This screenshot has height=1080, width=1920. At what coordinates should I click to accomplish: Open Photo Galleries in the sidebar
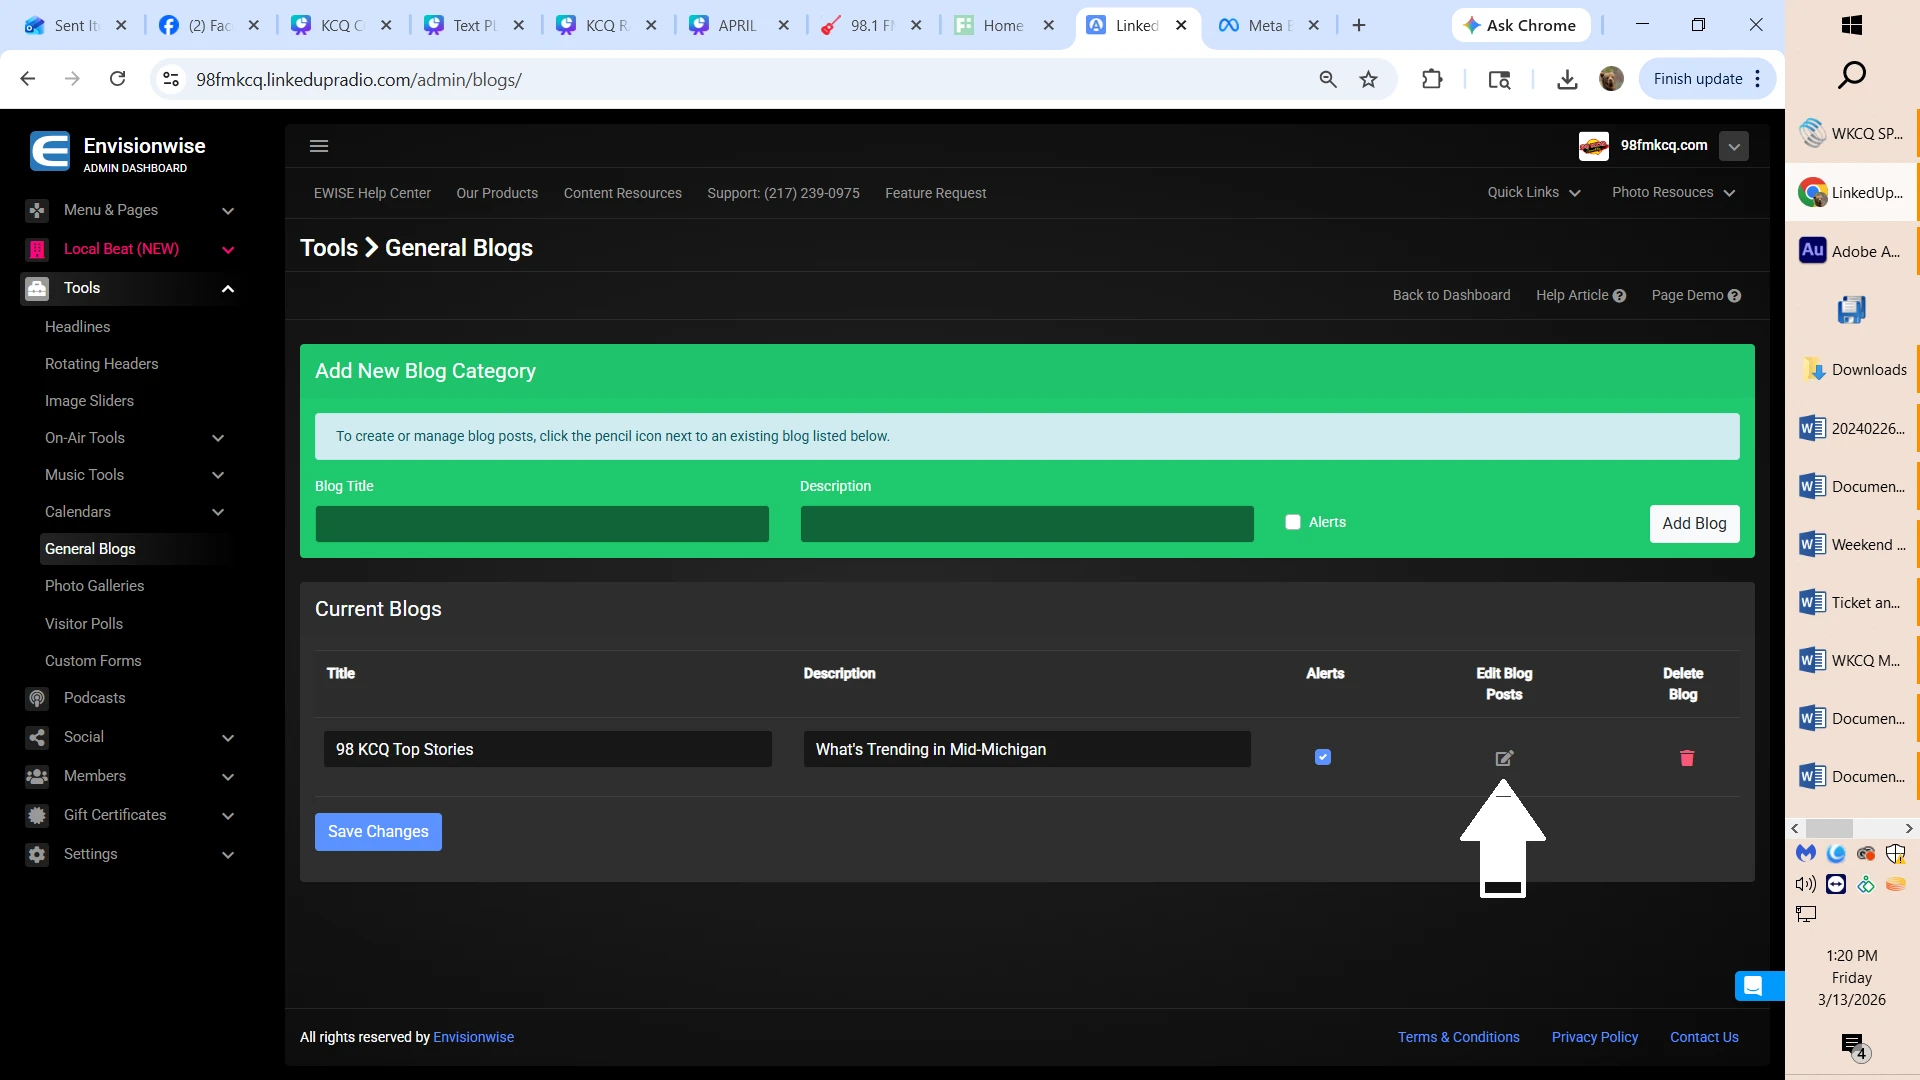(94, 586)
